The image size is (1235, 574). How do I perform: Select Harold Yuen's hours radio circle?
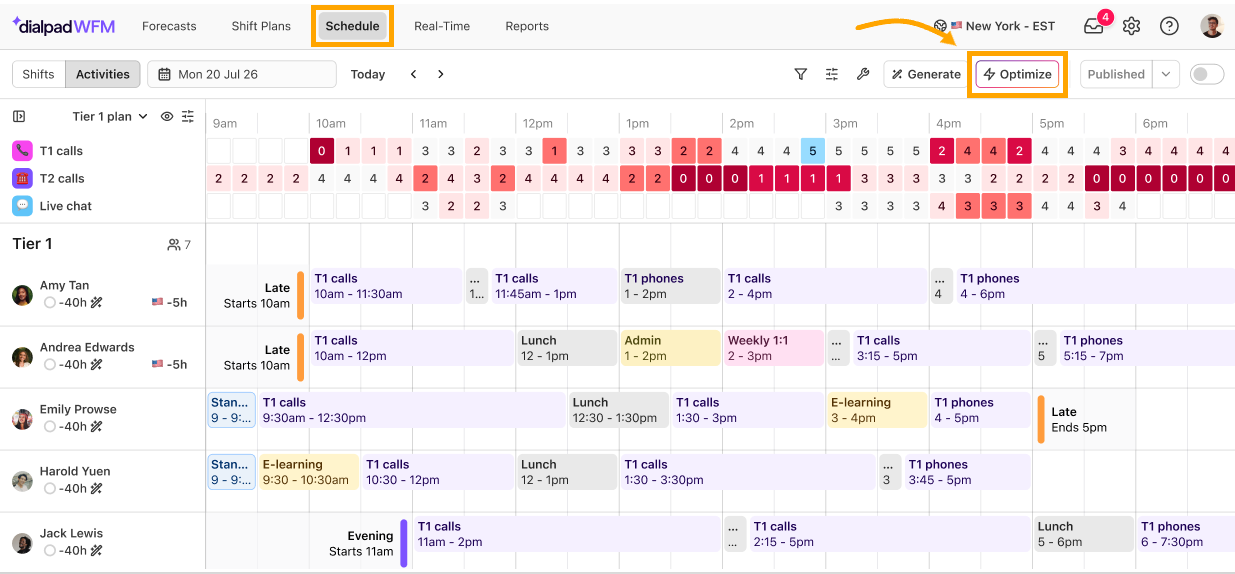click(49, 488)
